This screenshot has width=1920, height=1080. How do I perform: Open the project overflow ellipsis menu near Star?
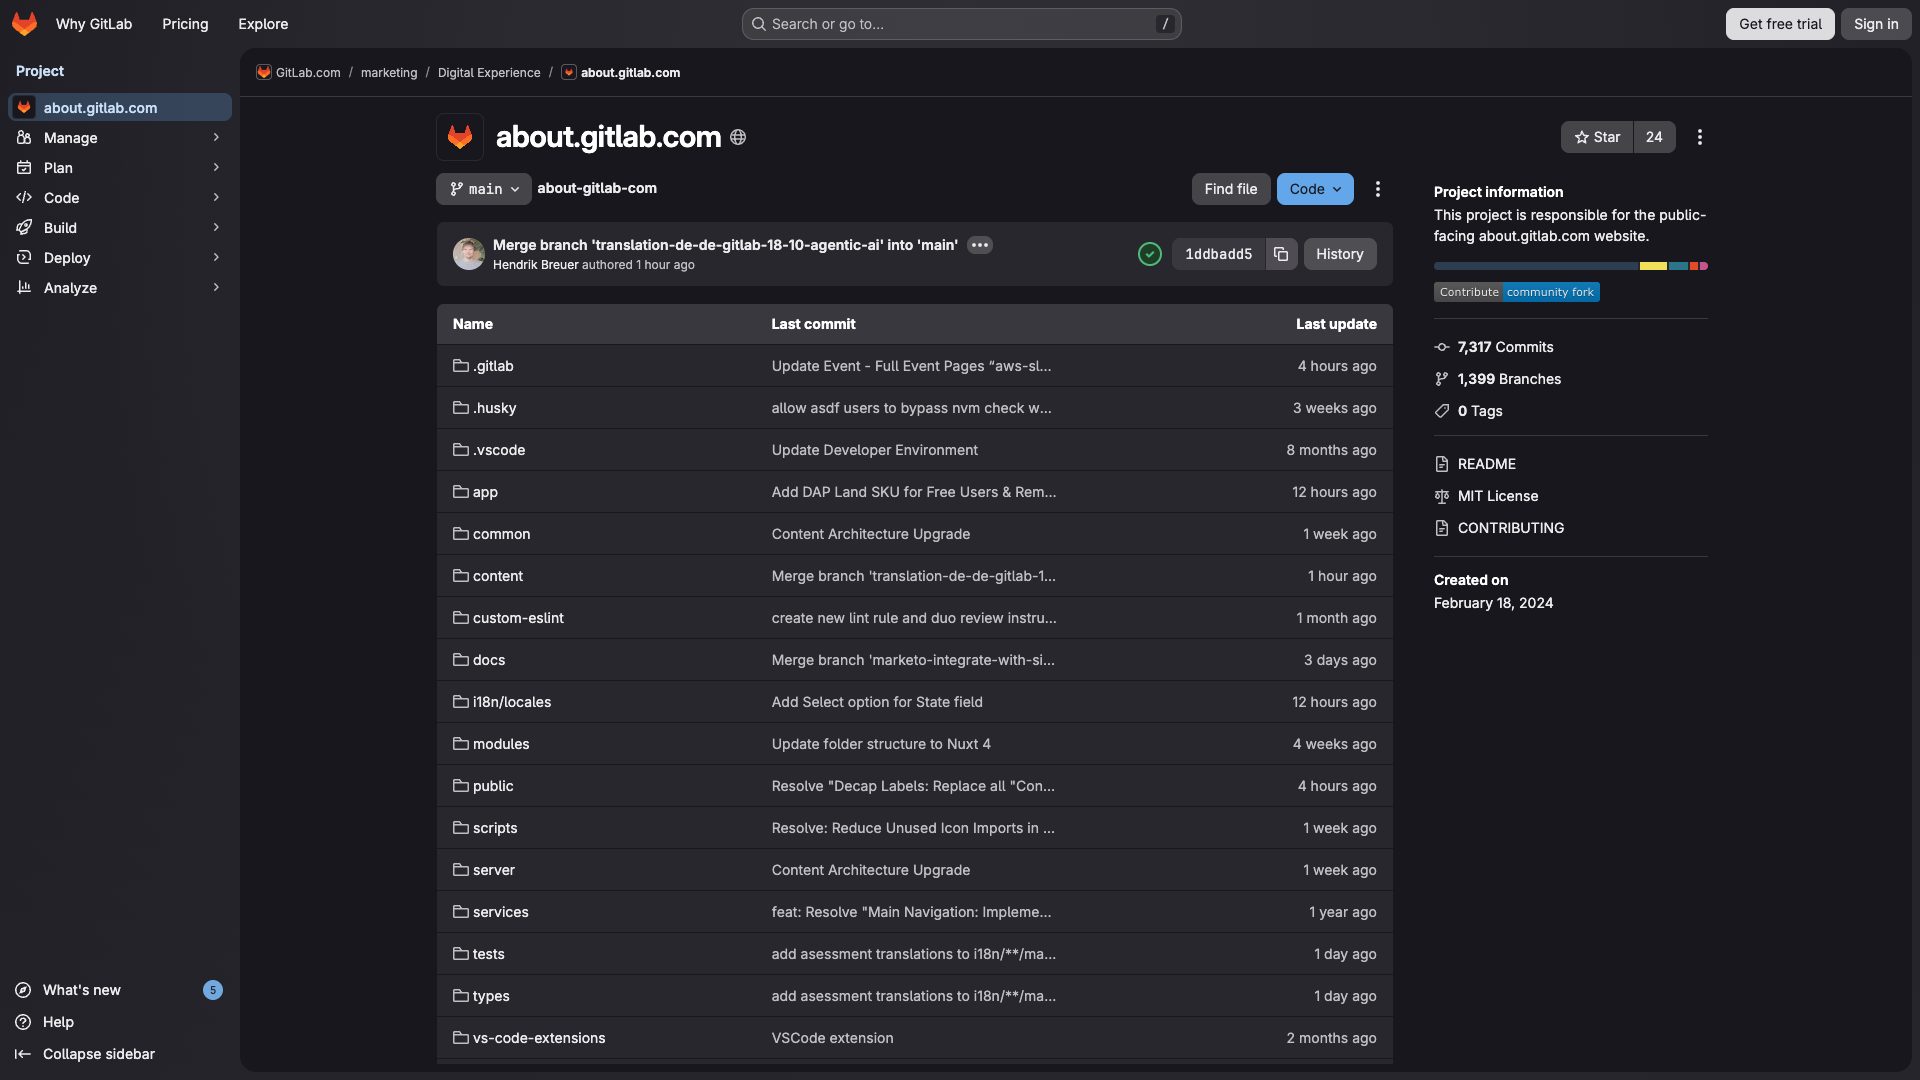1698,137
